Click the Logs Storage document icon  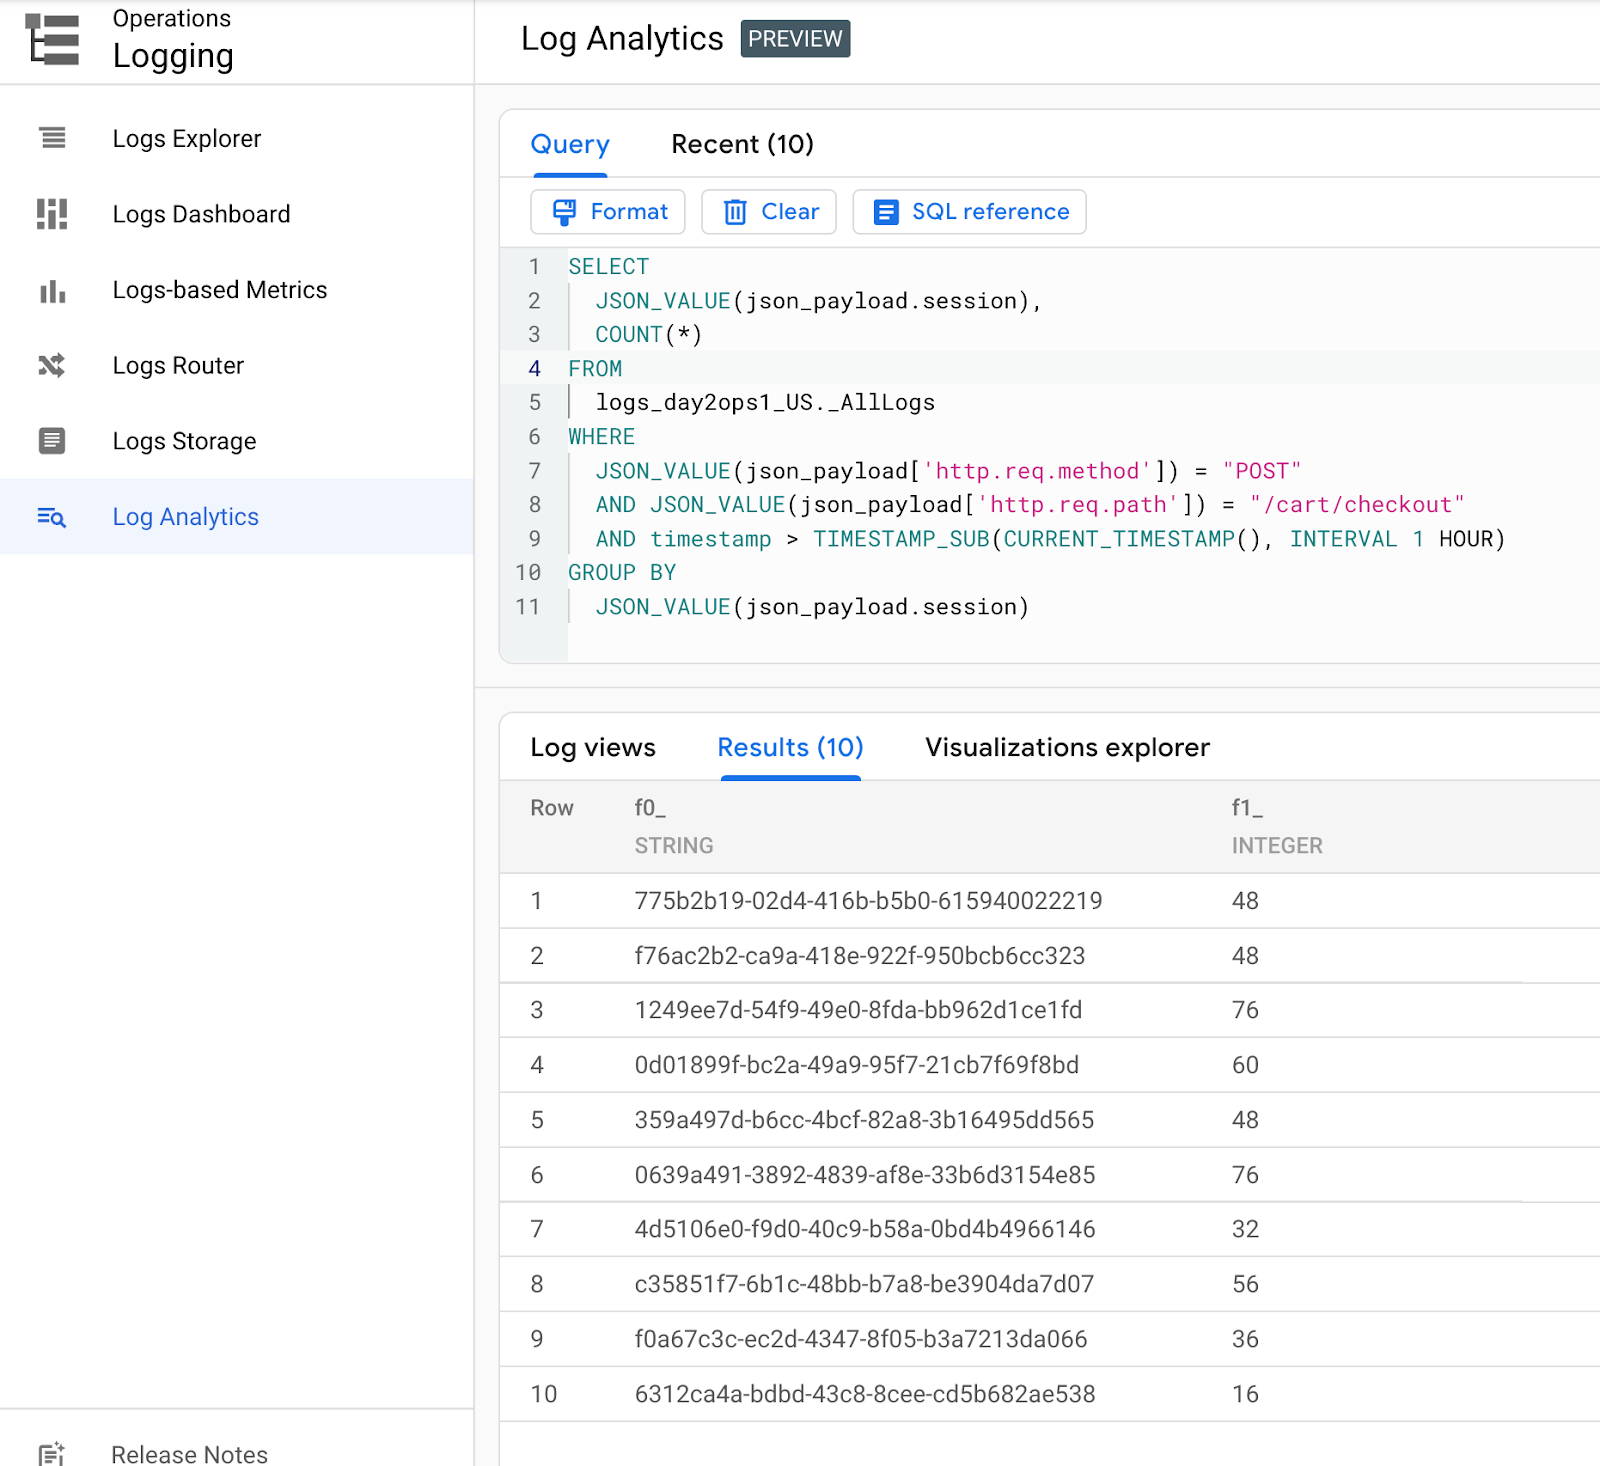tap(52, 441)
